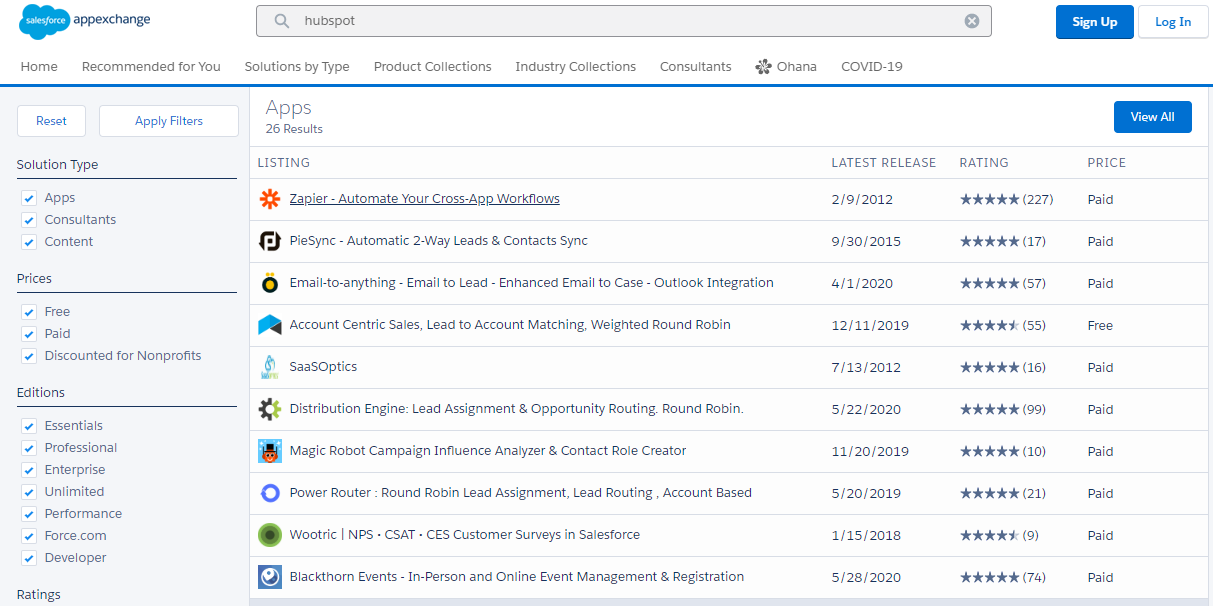Open the Email-to-anything app icon
Viewport: 1213px width, 606px height.
[x=270, y=283]
